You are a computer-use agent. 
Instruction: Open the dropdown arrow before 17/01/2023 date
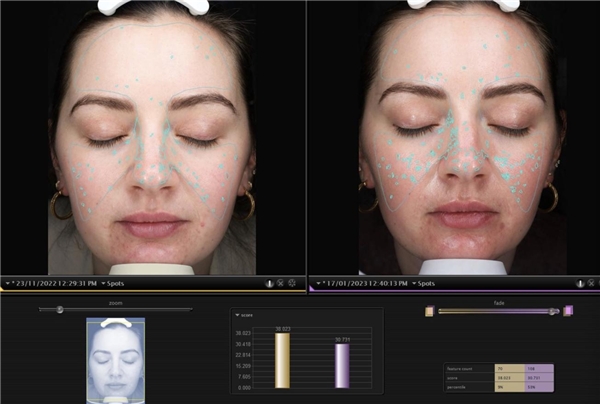coord(318,283)
